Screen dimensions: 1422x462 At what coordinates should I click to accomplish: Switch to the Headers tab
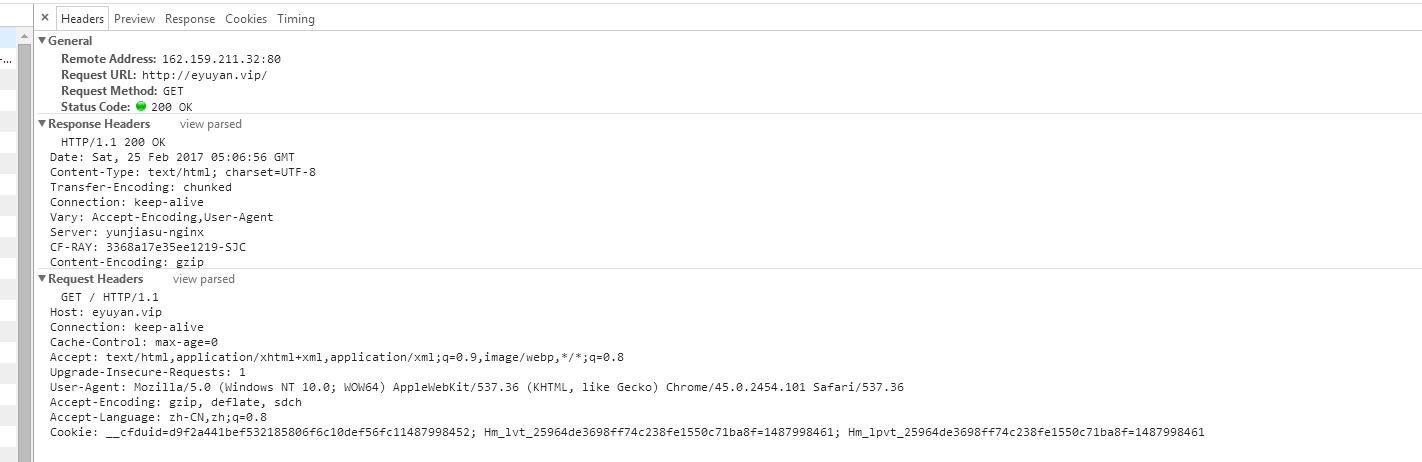coord(82,19)
